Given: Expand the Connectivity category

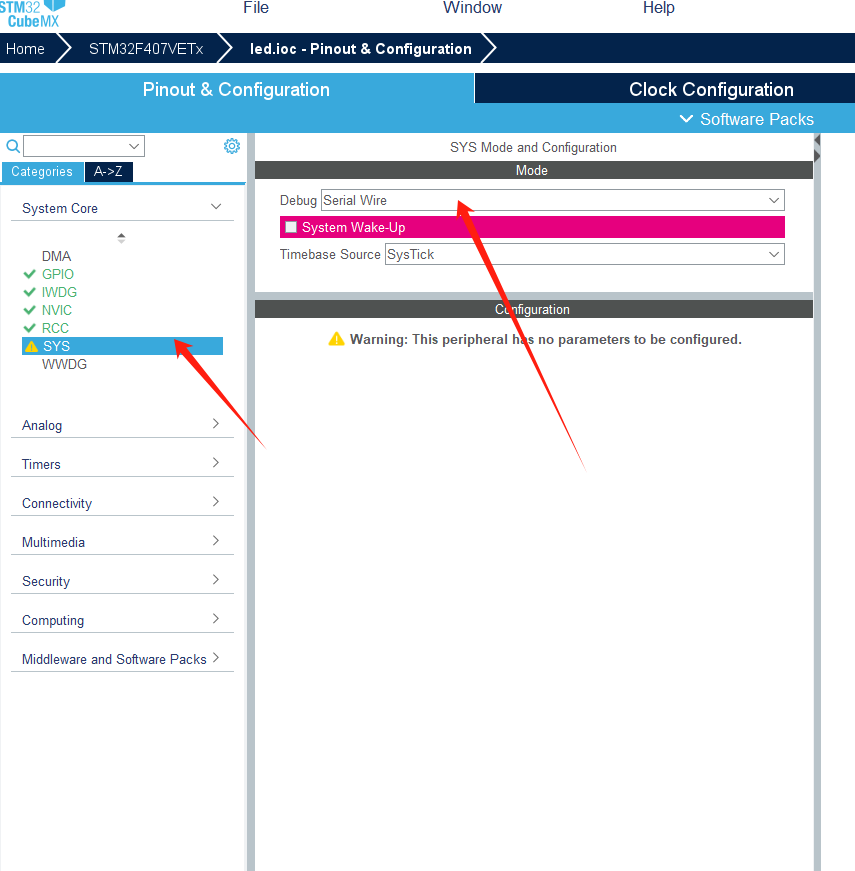Looking at the screenshot, I should (x=122, y=503).
